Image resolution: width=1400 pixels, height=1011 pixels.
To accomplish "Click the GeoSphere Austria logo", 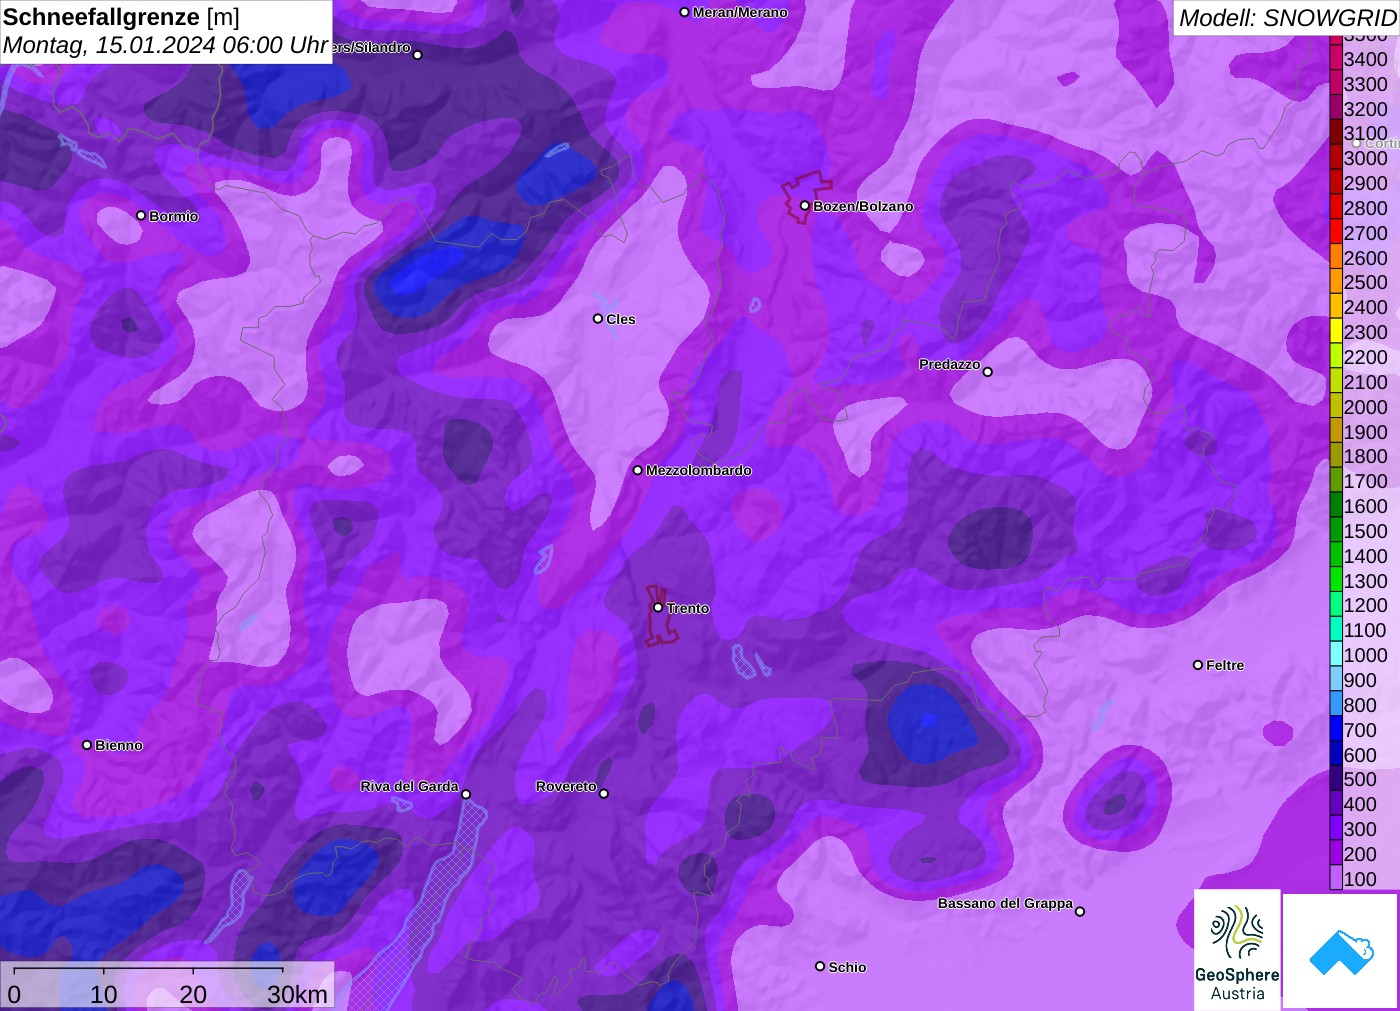I will pos(1237,949).
